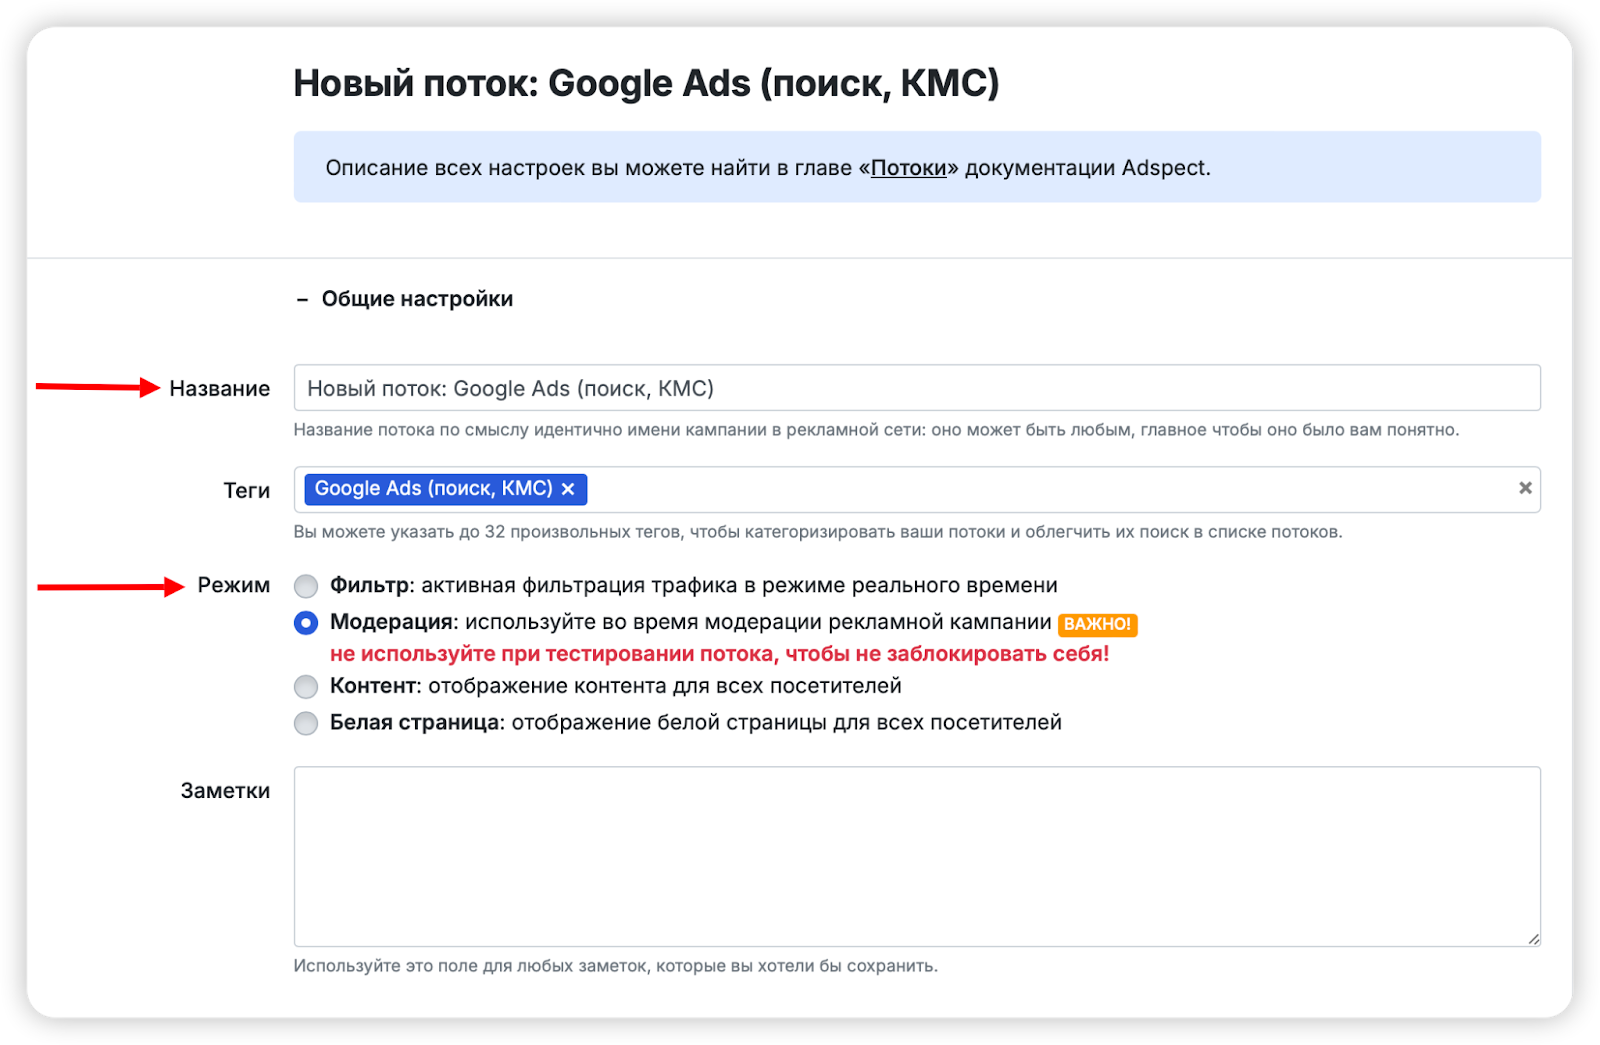Click the Google Ads (поиск, КМС) tag chip
1600x1045 pixels.
click(x=433, y=489)
